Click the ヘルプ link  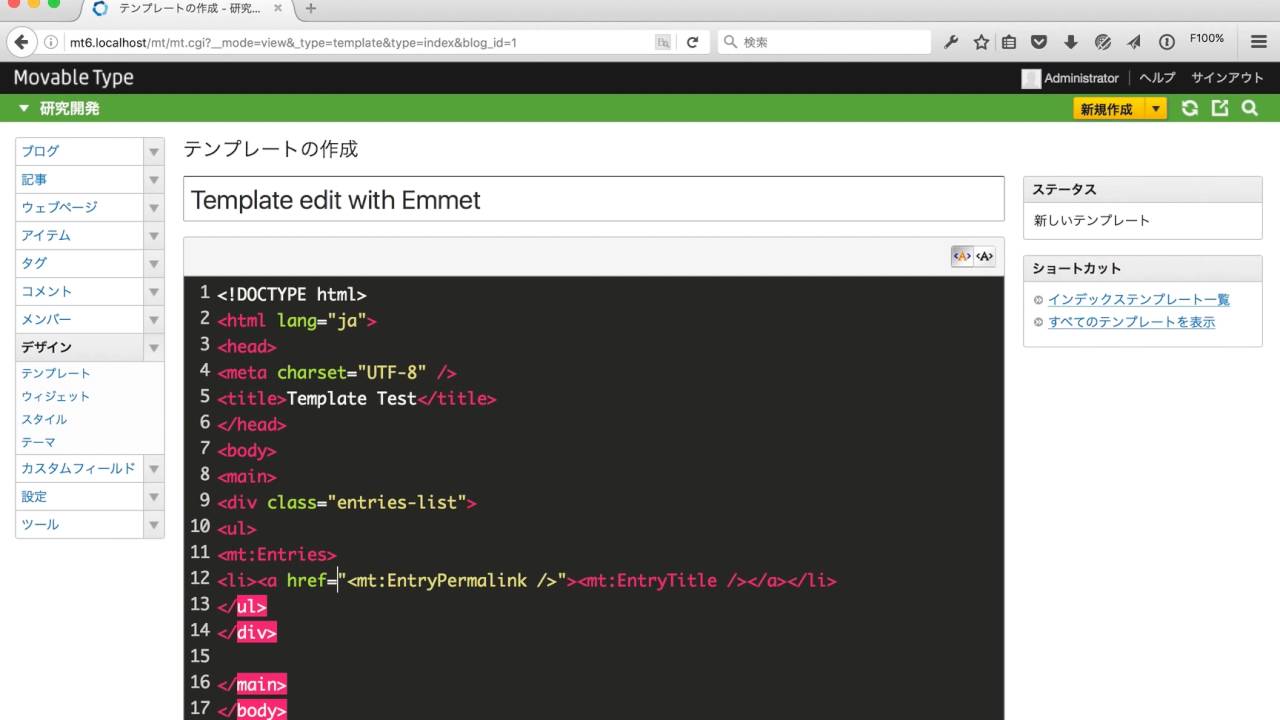click(x=1157, y=78)
